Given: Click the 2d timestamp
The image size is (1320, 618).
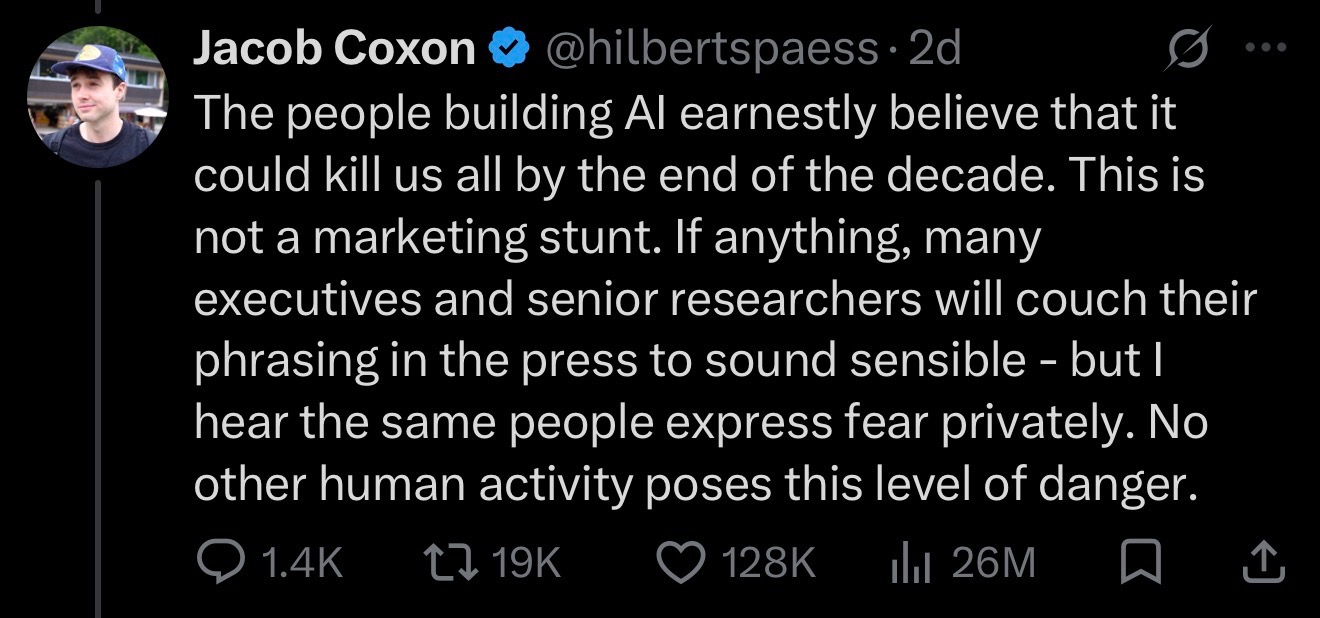Looking at the screenshot, I should [x=934, y=49].
